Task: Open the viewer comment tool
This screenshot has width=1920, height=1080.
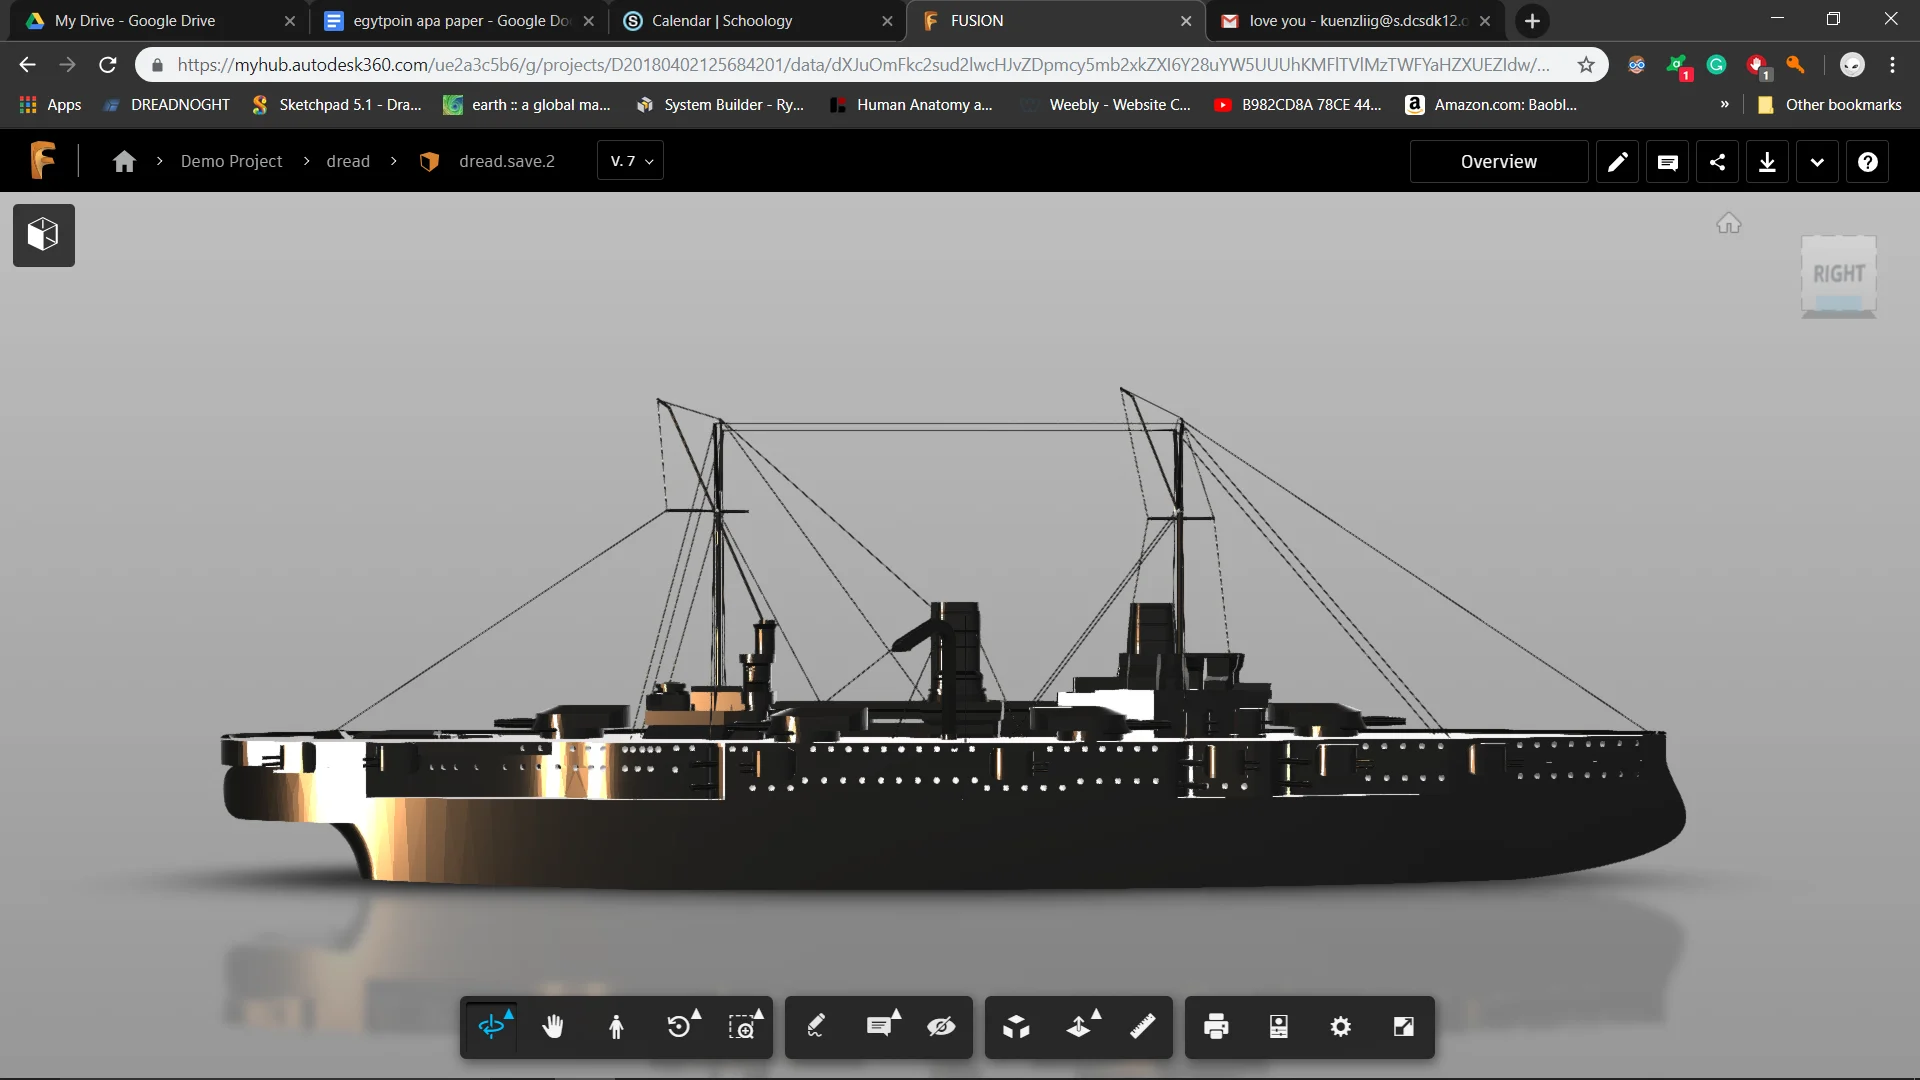Action: pyautogui.click(x=879, y=1027)
